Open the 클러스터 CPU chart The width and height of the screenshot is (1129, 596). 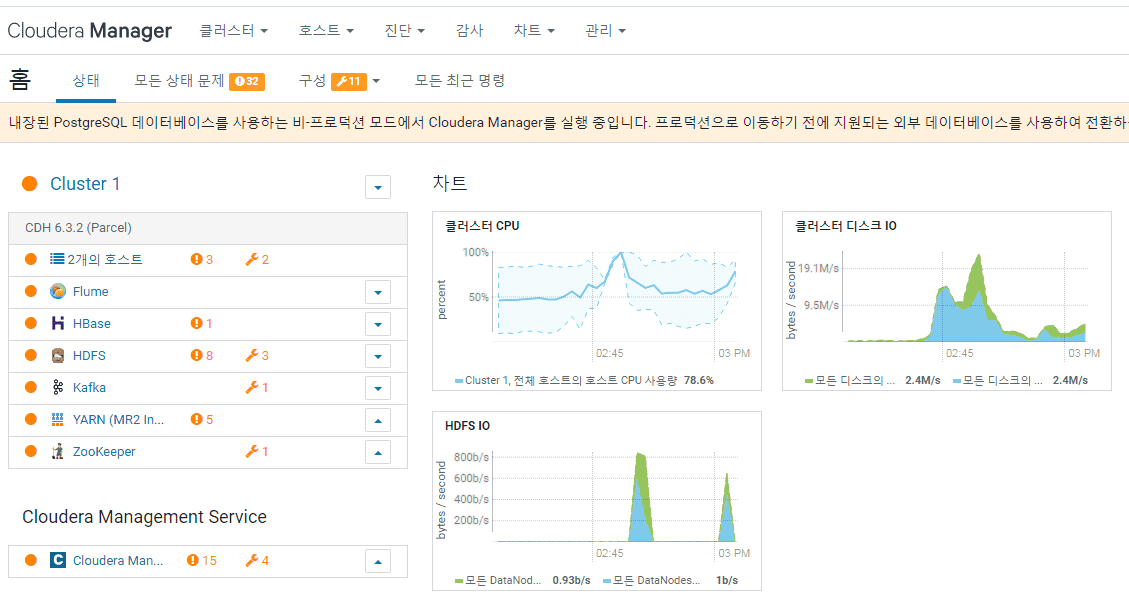tap(597, 301)
